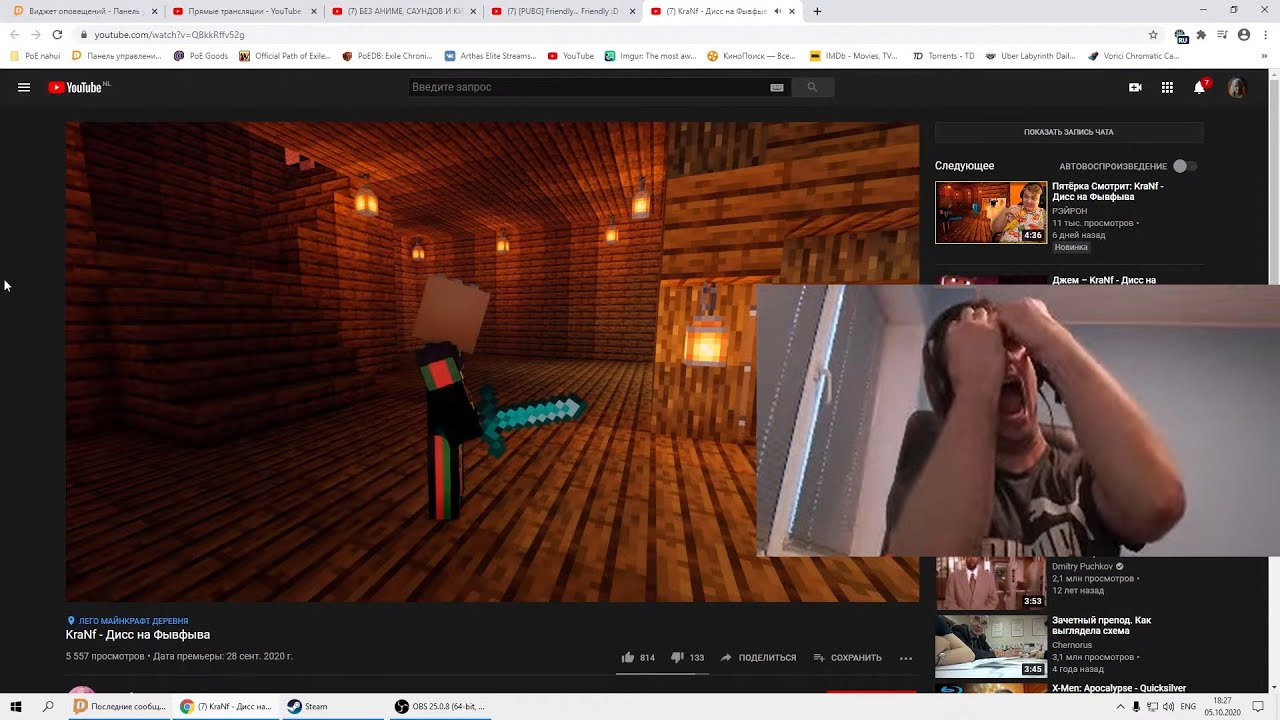Click the СОХРАНИТЬ save button
Screen dimensions: 1280x720
coord(848,657)
